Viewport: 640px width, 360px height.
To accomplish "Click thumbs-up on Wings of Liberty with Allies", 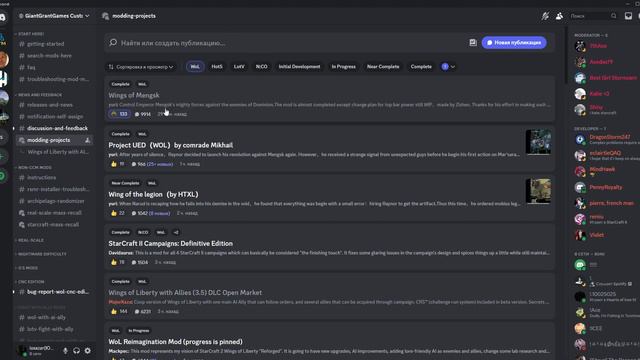I will [119, 311].
